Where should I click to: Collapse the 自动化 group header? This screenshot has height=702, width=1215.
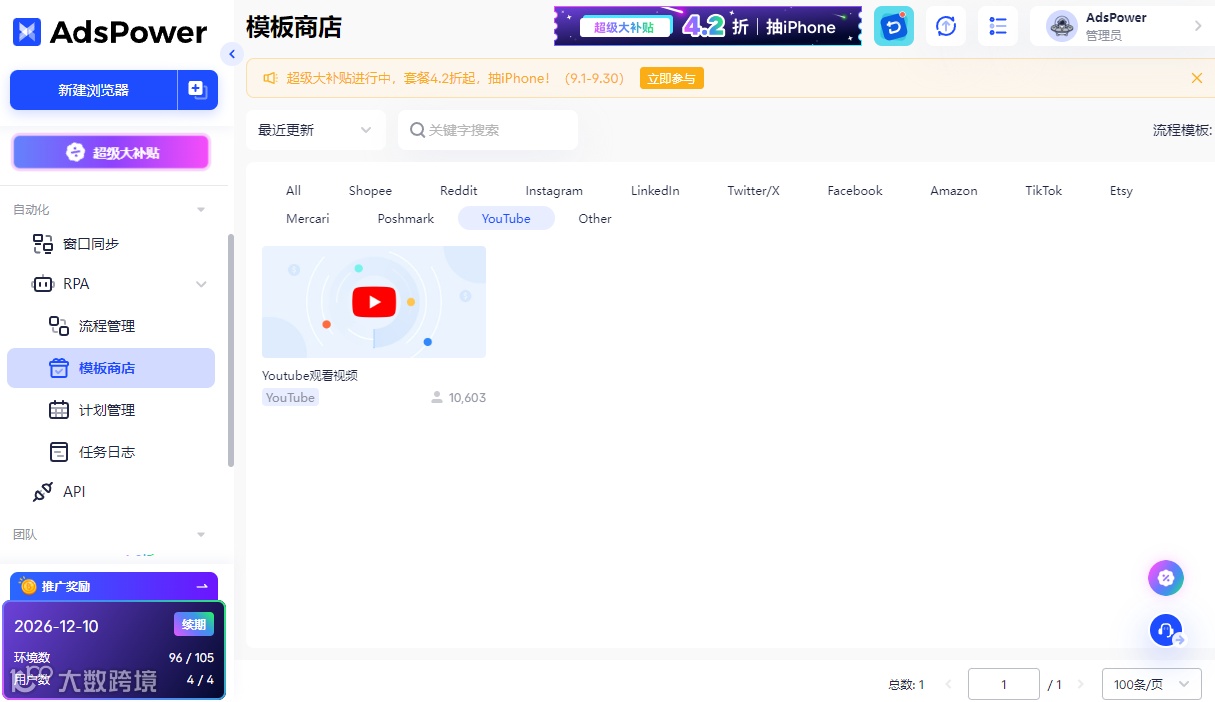point(201,210)
